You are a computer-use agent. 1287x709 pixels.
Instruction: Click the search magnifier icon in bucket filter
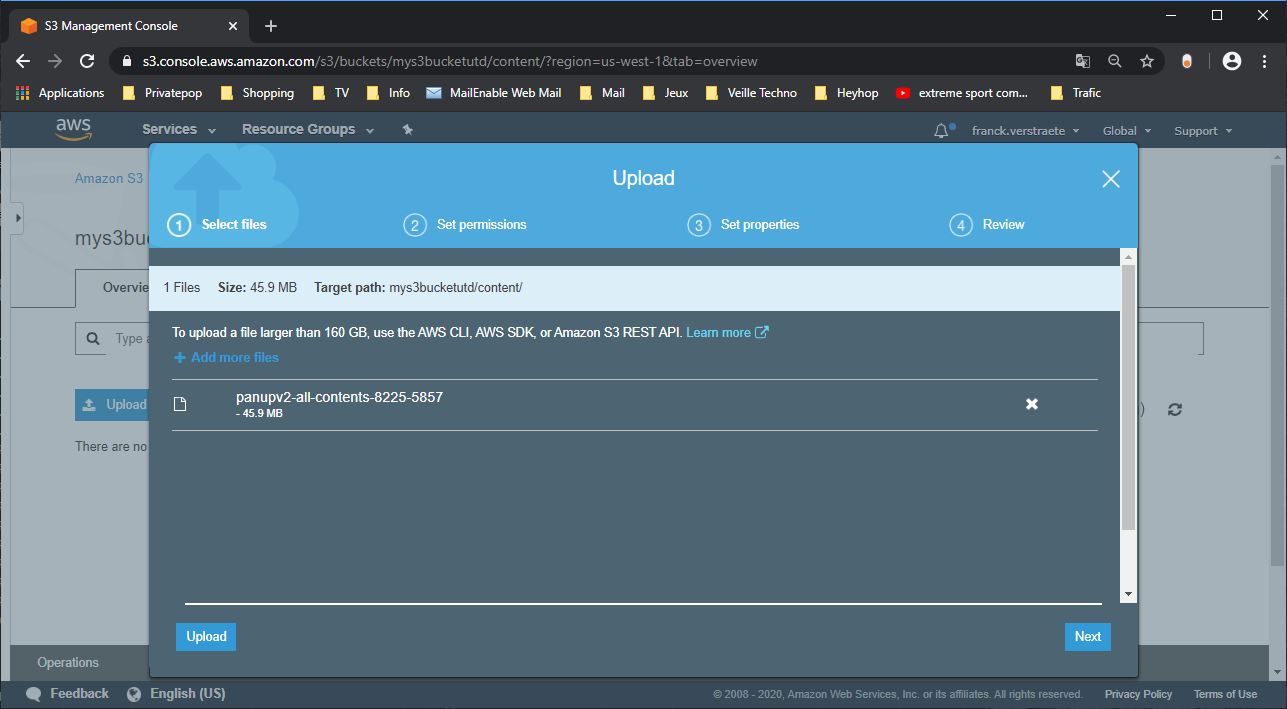[93, 339]
